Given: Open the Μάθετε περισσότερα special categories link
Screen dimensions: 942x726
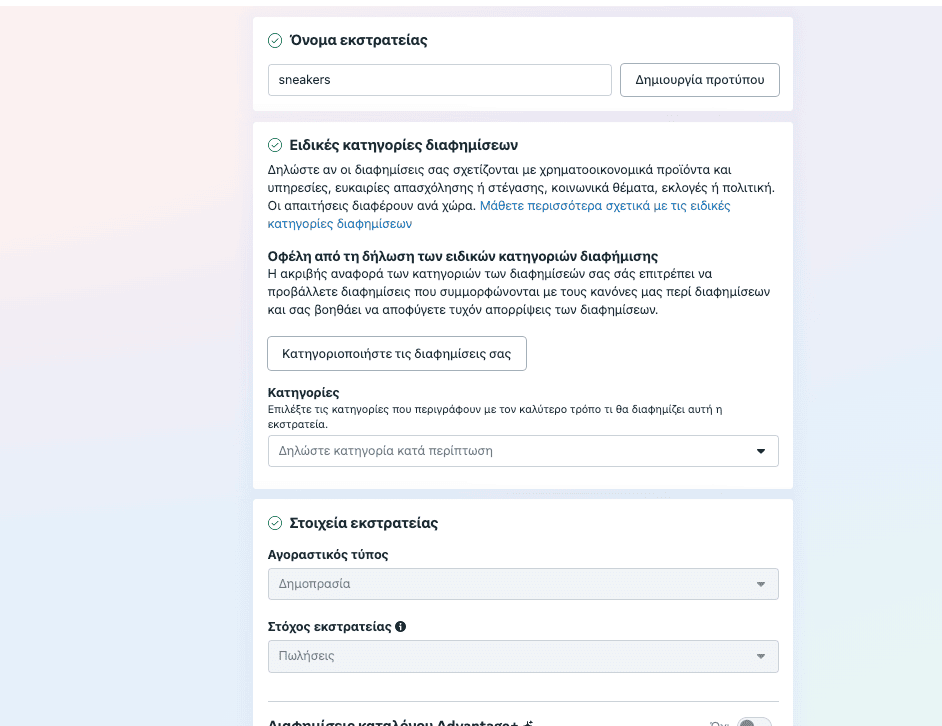Looking at the screenshot, I should tap(605, 206).
